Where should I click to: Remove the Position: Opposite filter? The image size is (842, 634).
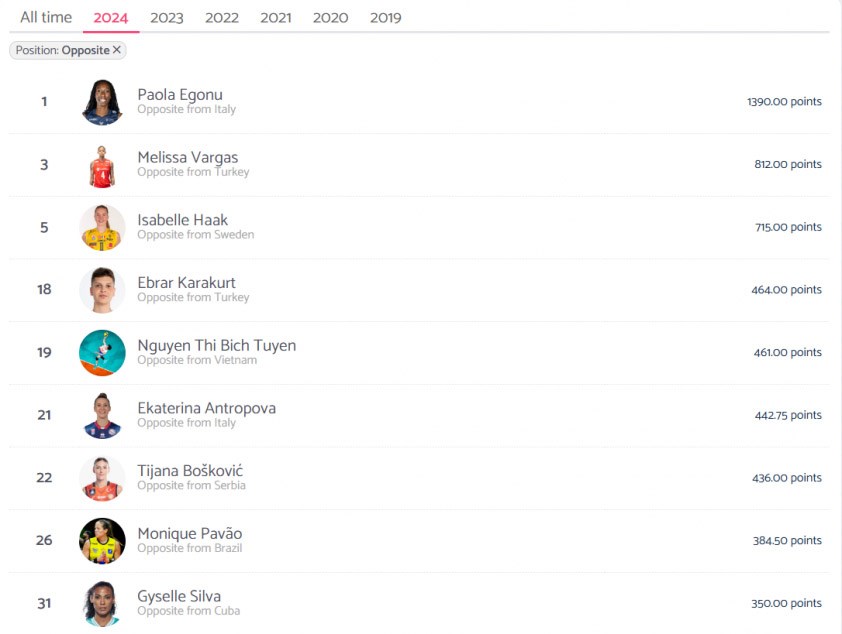pos(117,50)
